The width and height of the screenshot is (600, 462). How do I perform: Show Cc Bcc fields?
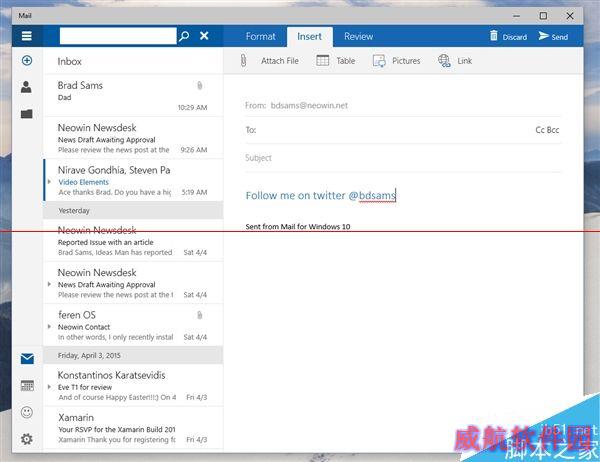(x=547, y=130)
